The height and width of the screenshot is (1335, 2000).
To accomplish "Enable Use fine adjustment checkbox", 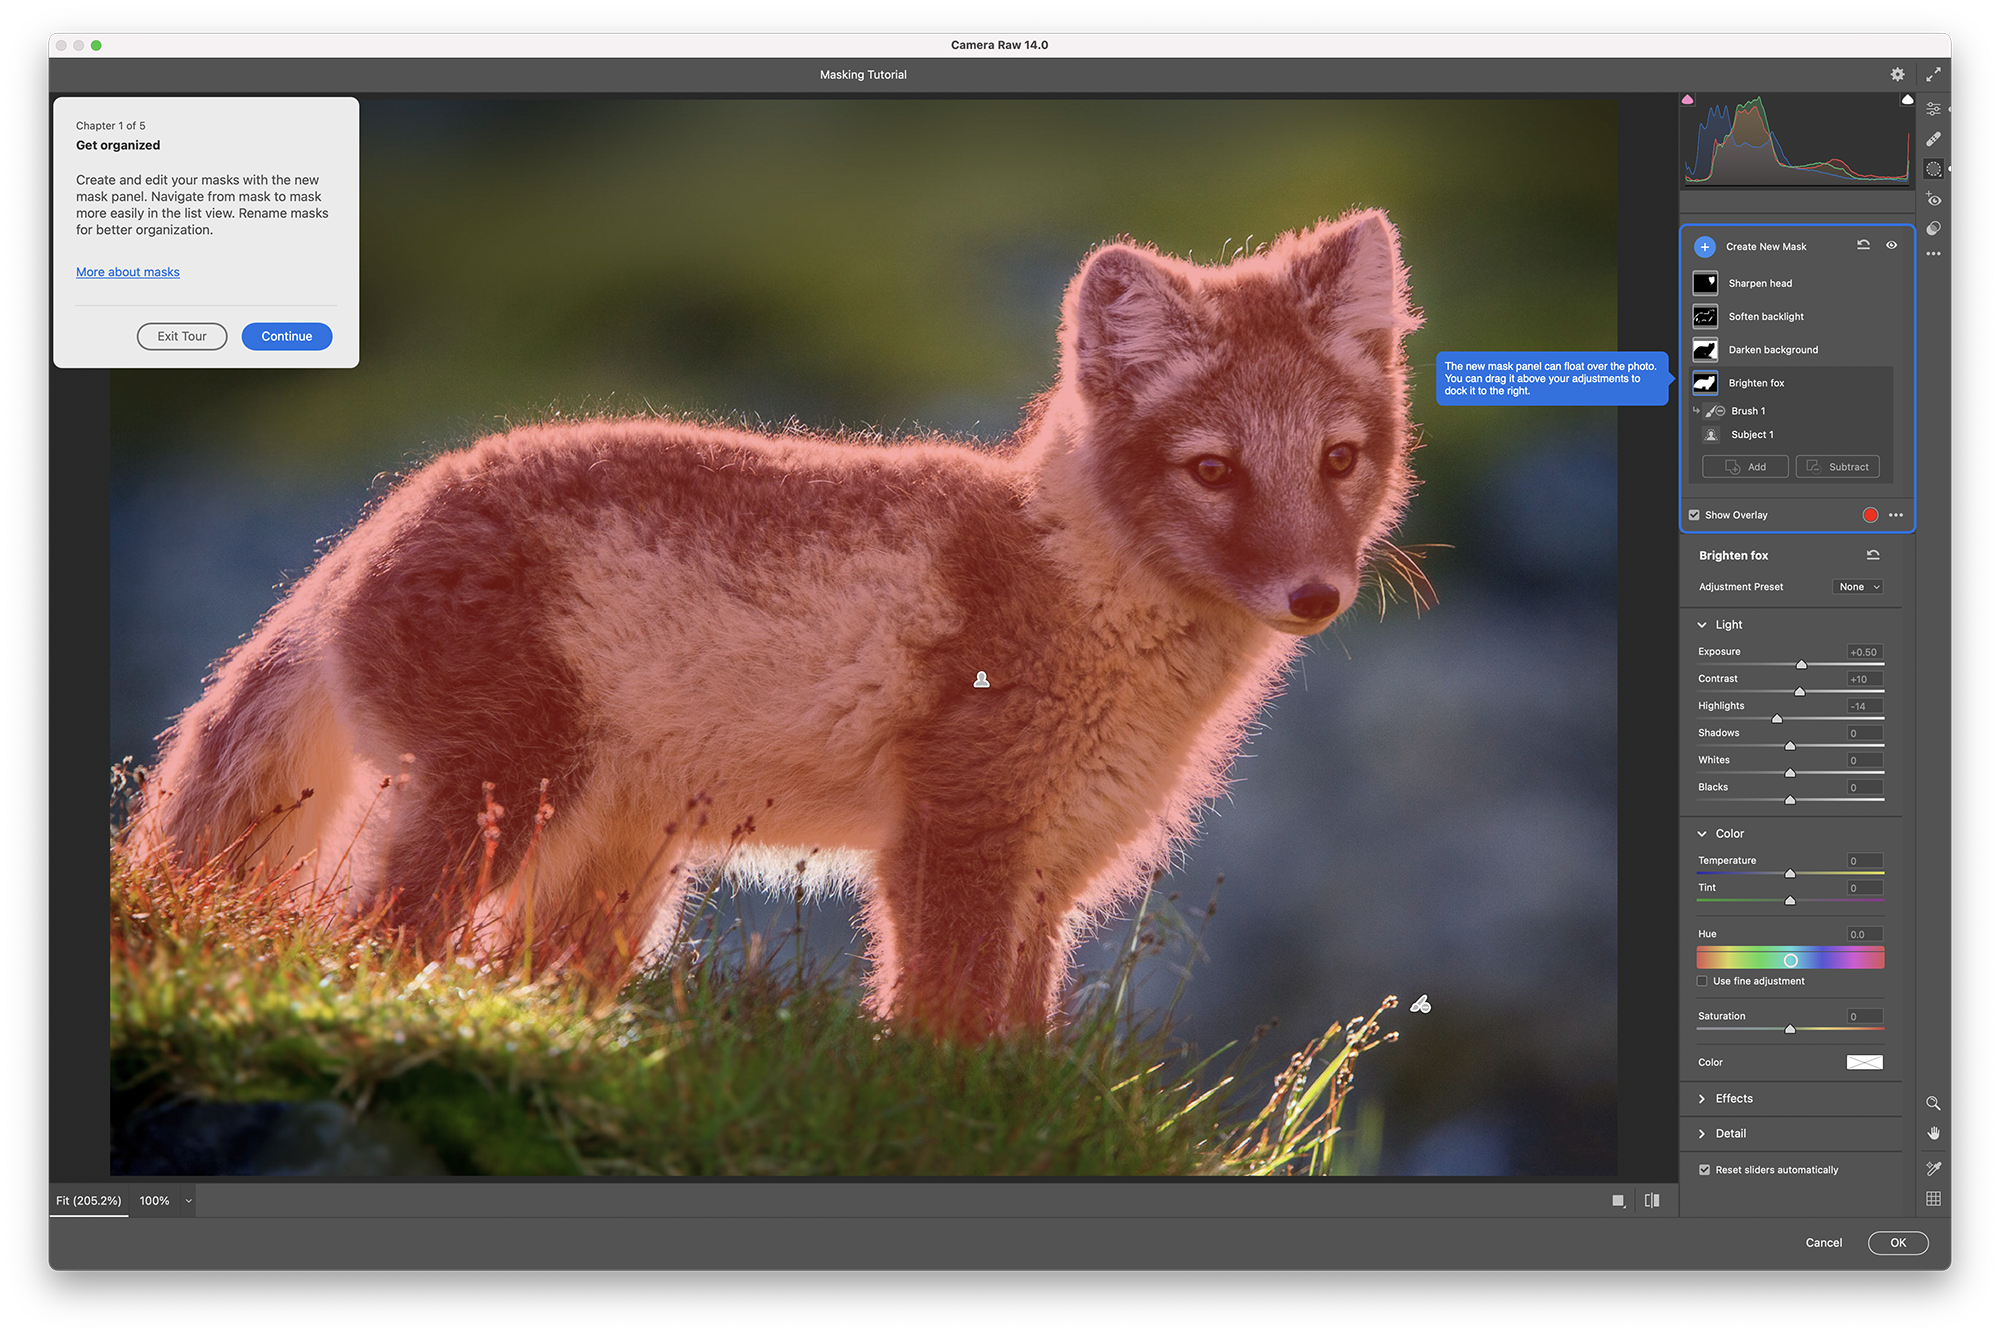I will [1702, 981].
